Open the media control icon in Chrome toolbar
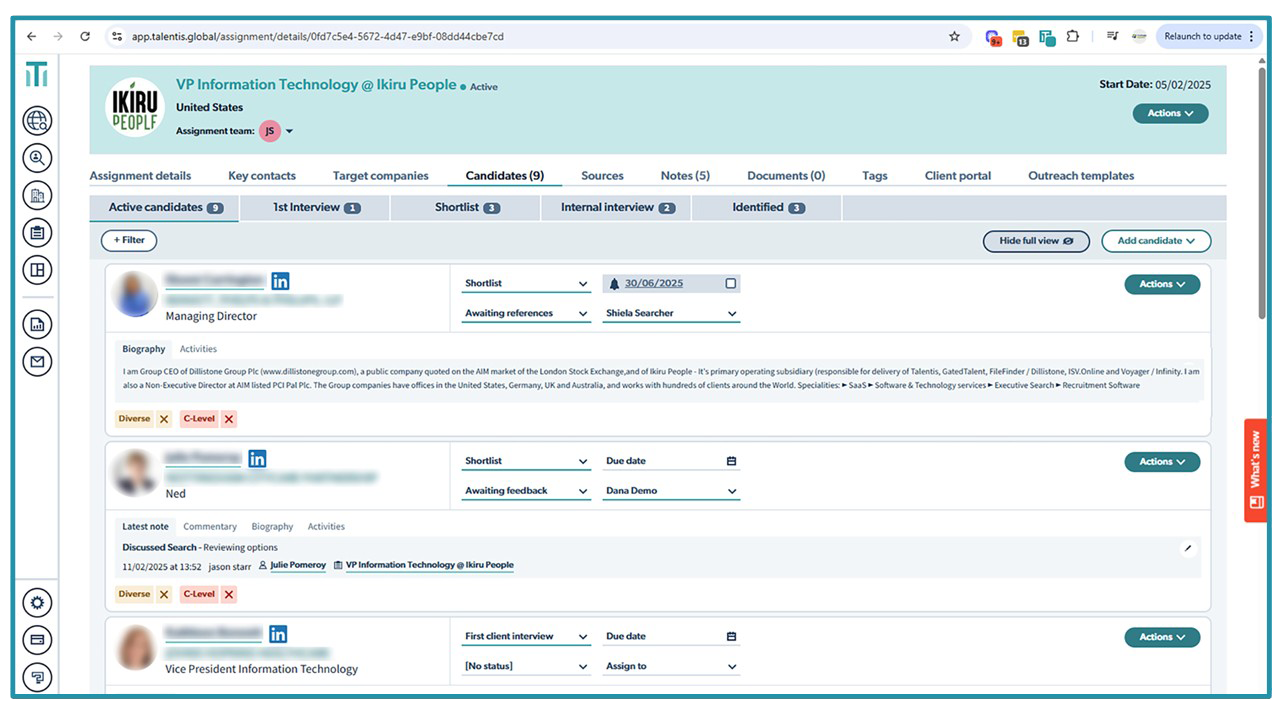The height and width of the screenshot is (720, 1280). click(x=1112, y=36)
